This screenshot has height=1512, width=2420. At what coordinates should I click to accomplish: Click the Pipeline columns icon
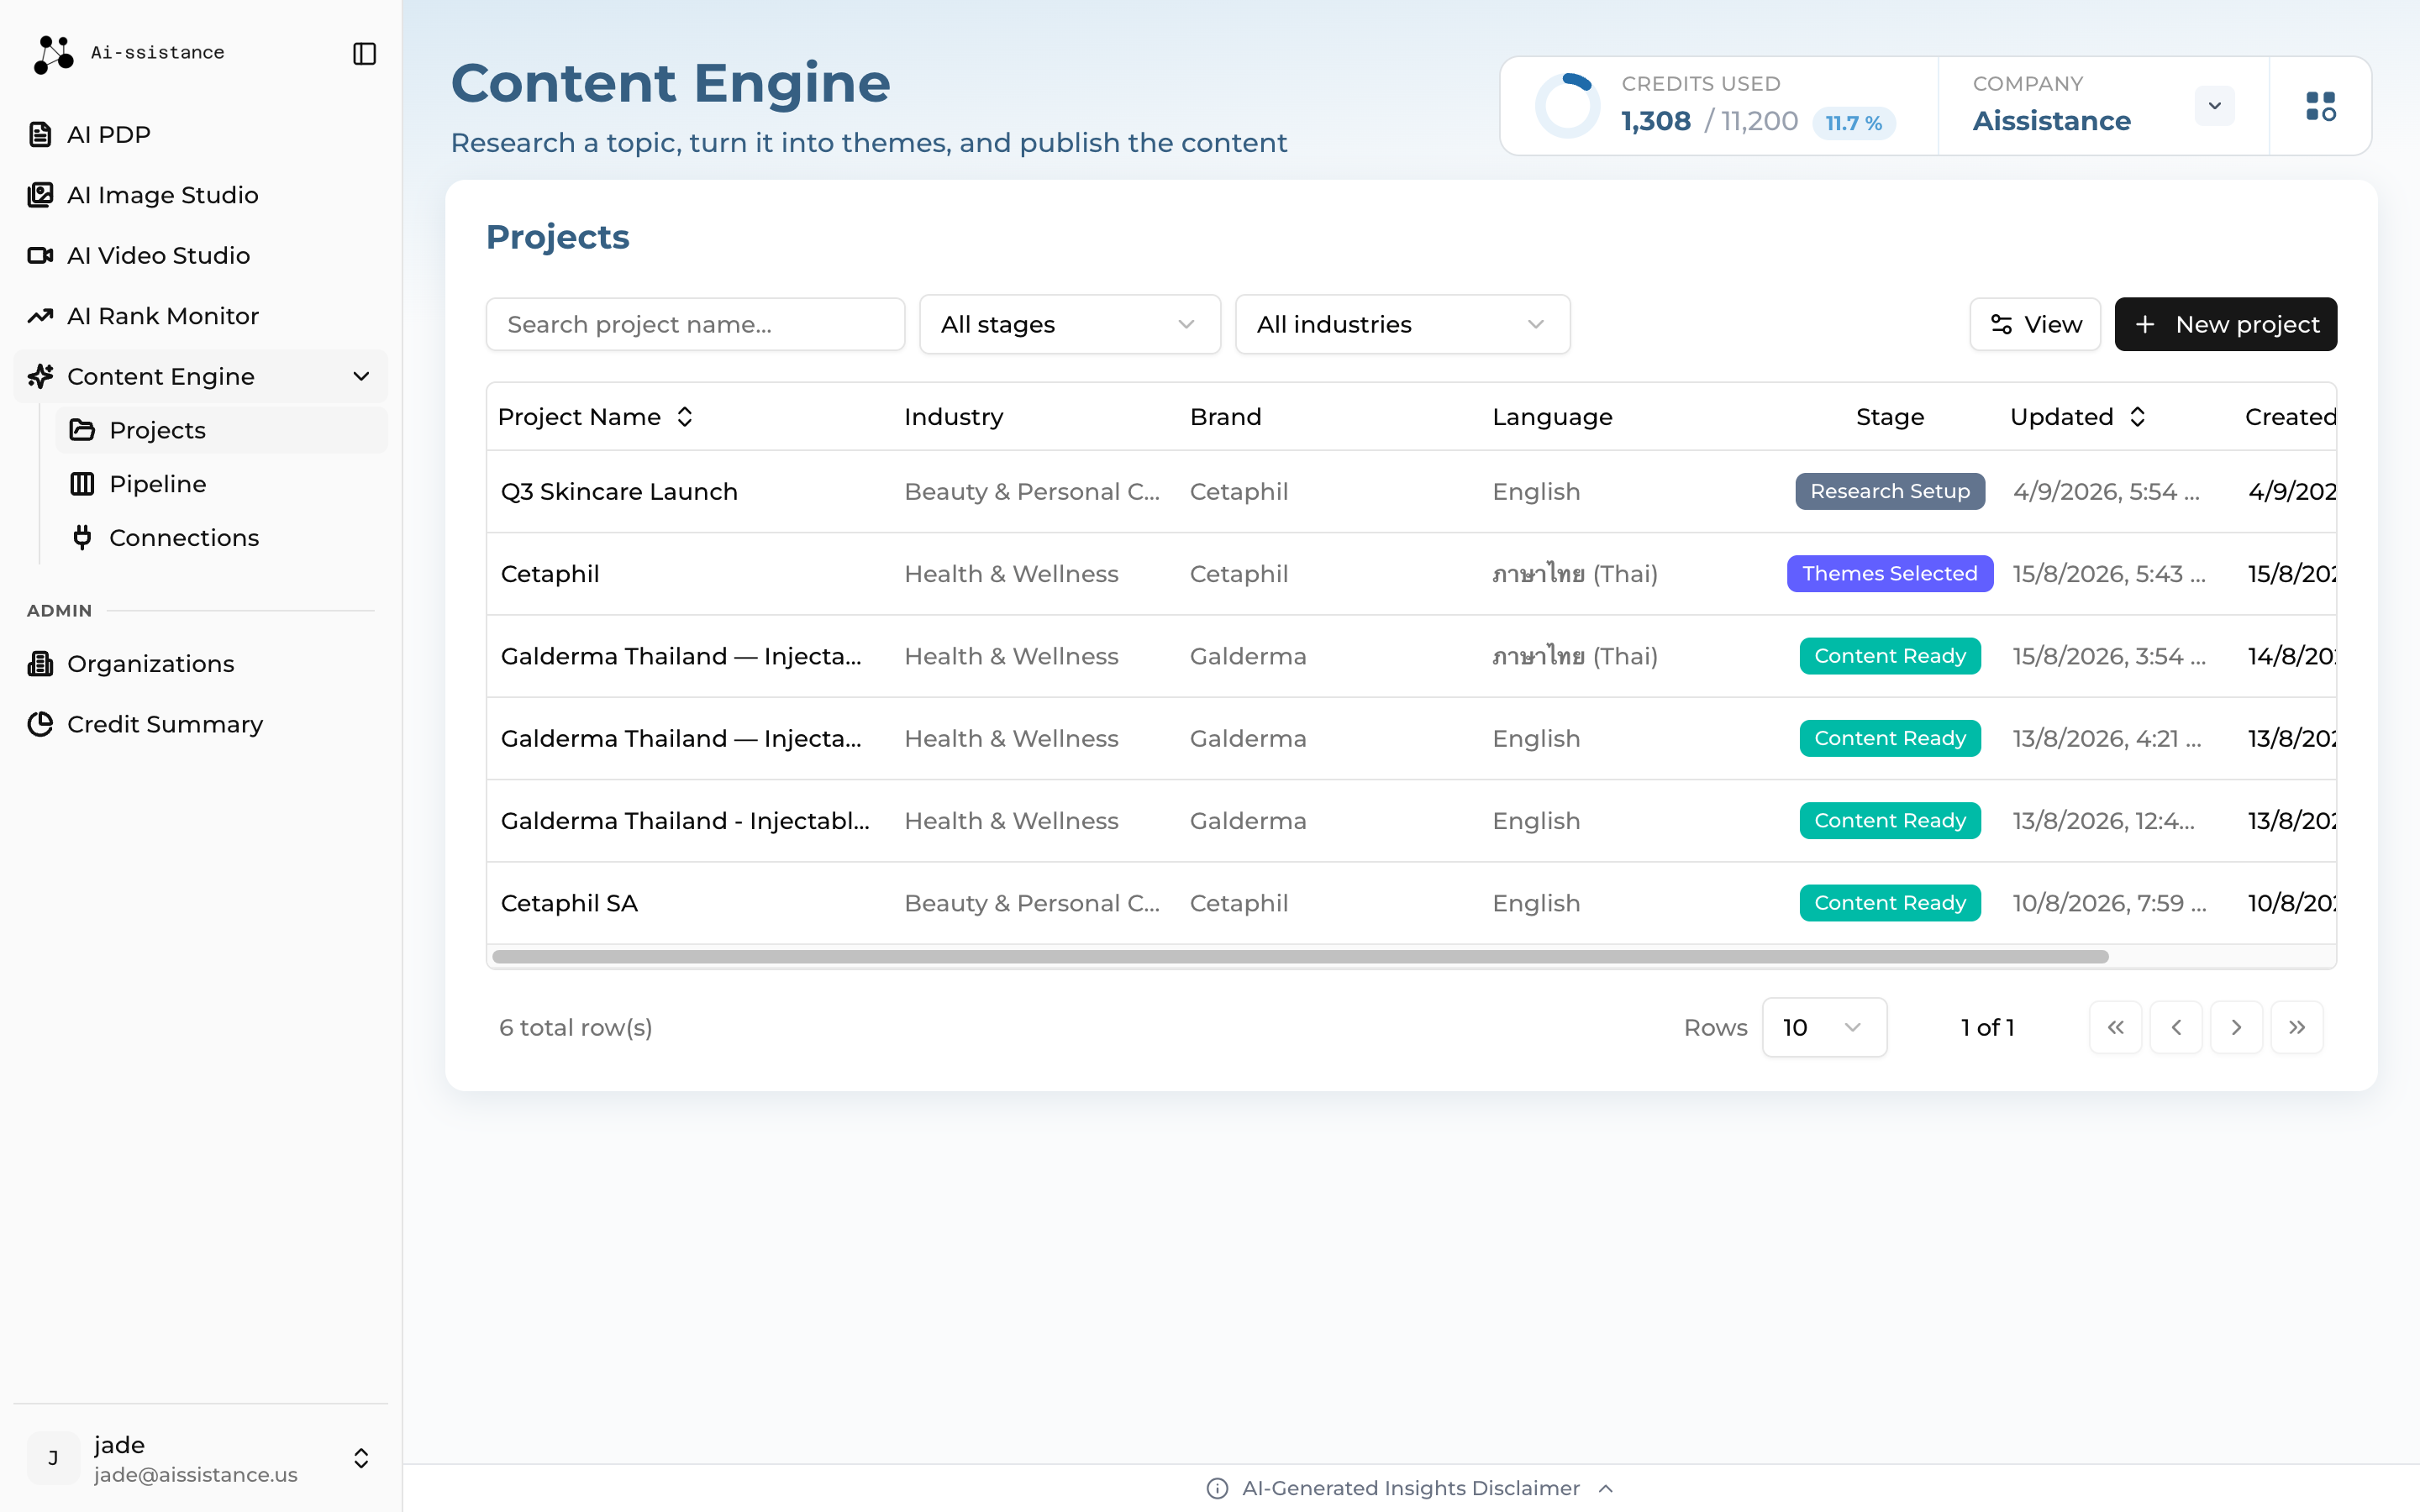[x=82, y=484]
